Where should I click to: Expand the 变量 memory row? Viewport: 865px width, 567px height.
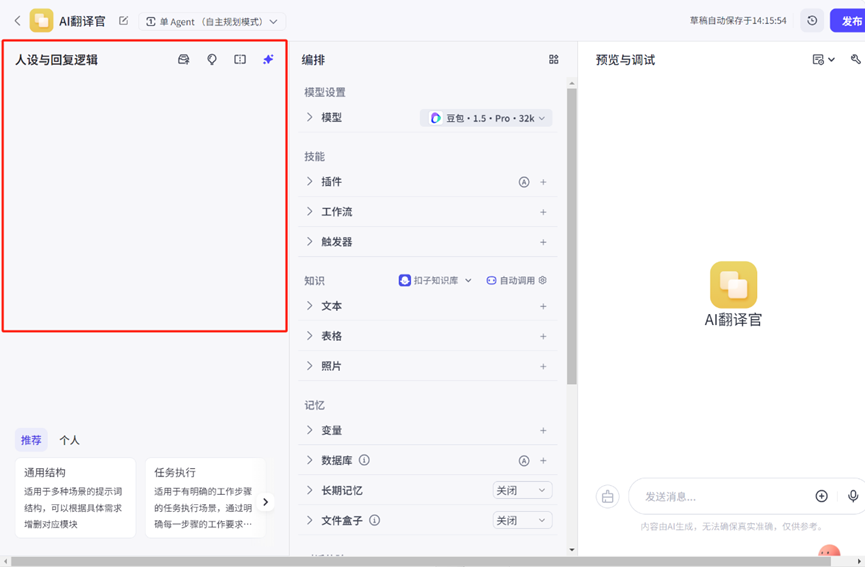309,430
